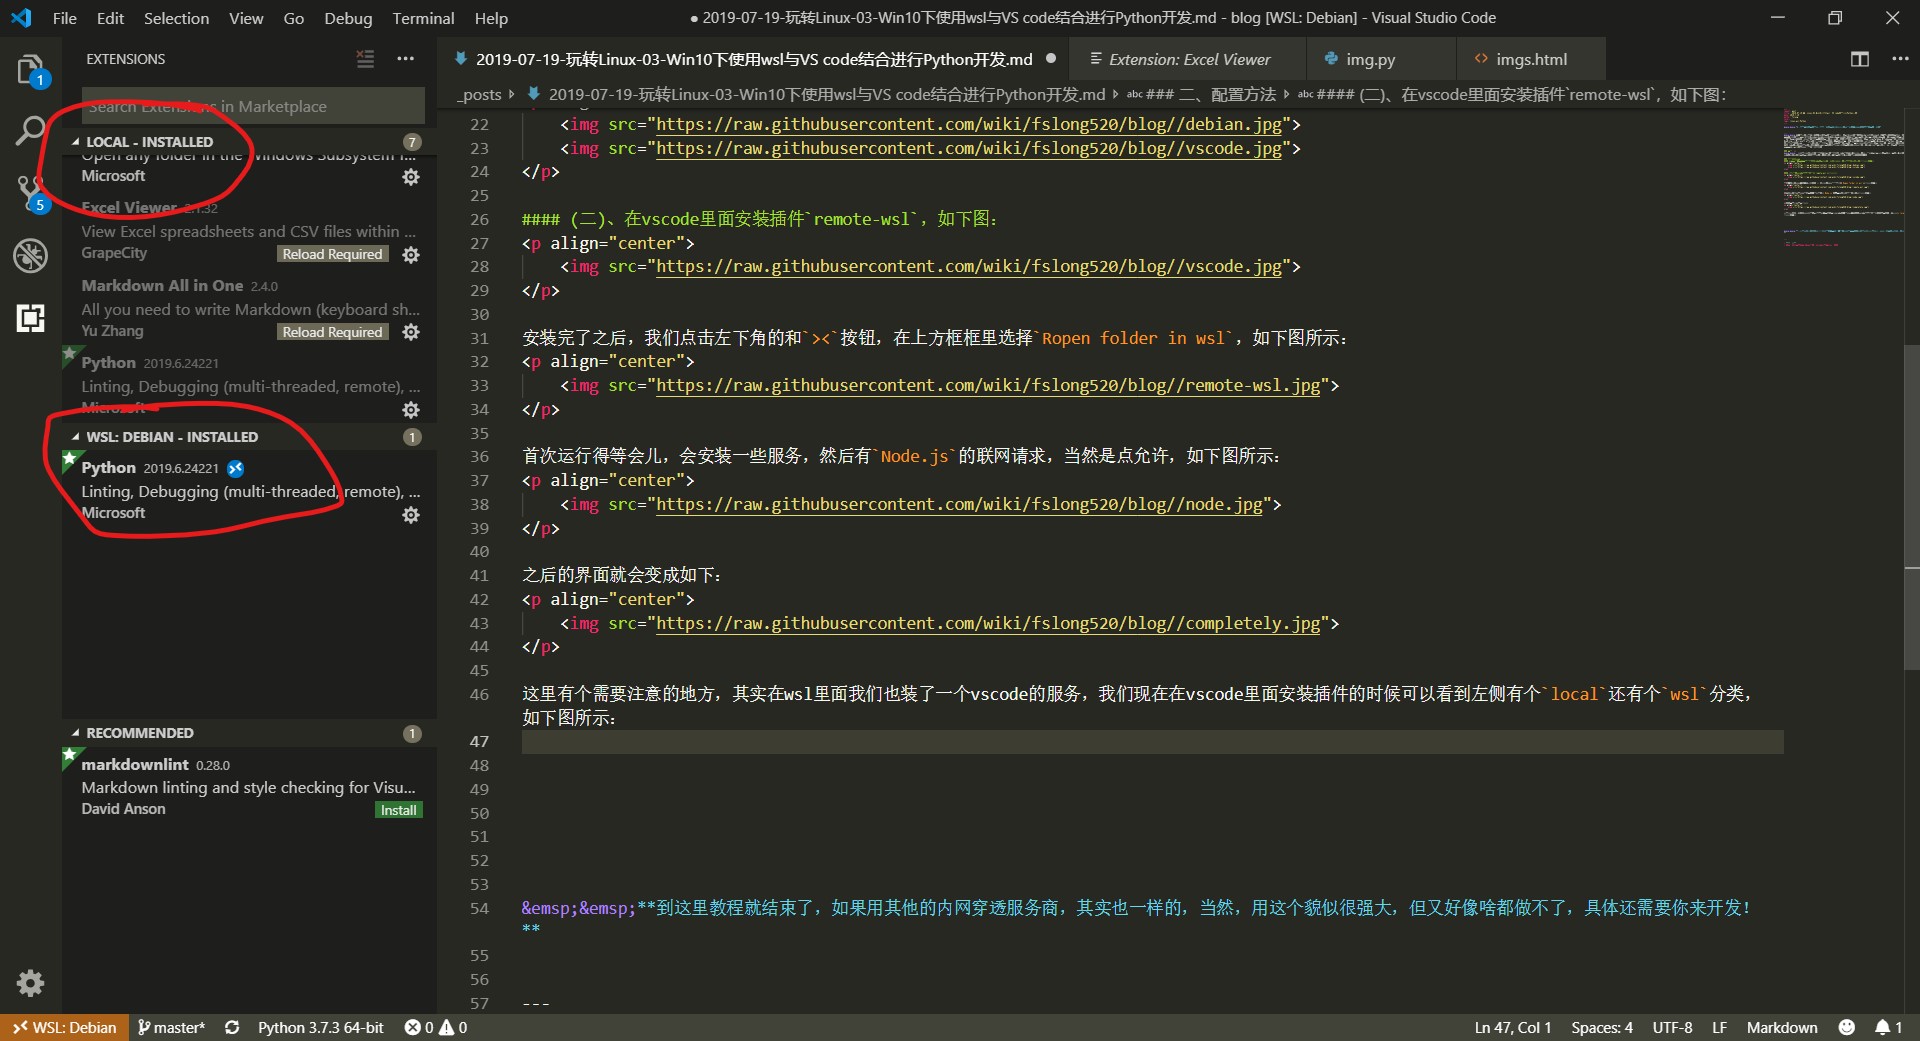Click WSL: Debian remote indicator
Screen dimensions: 1920x1041
pyautogui.click(x=64, y=1027)
